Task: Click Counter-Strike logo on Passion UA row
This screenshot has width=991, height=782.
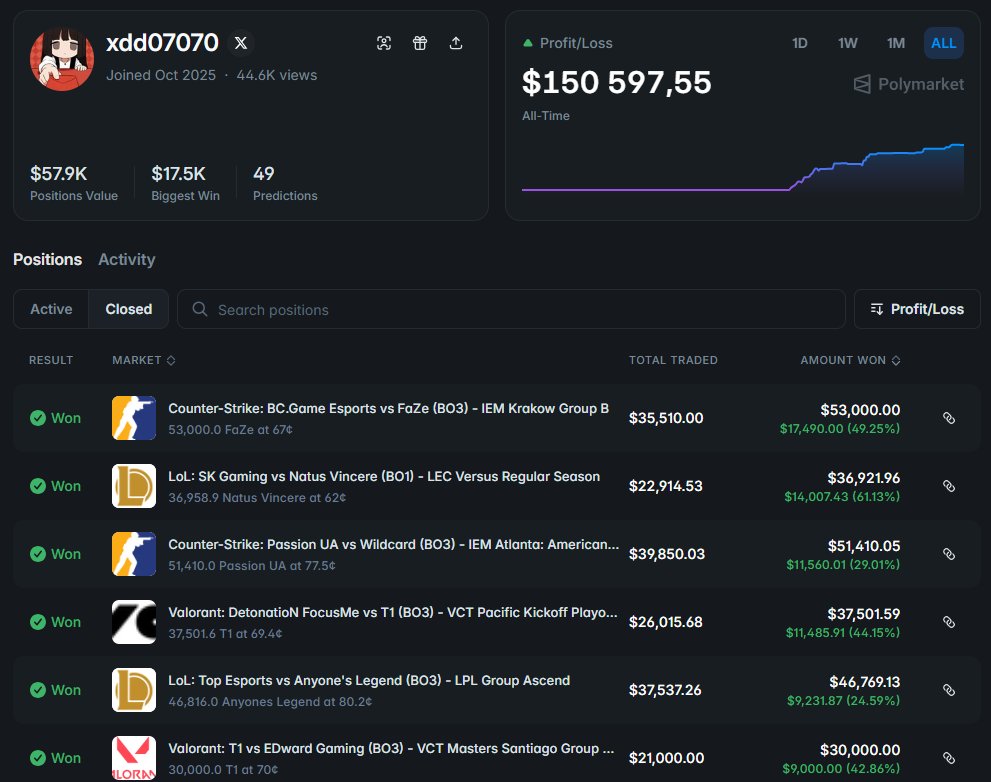Action: (134, 554)
